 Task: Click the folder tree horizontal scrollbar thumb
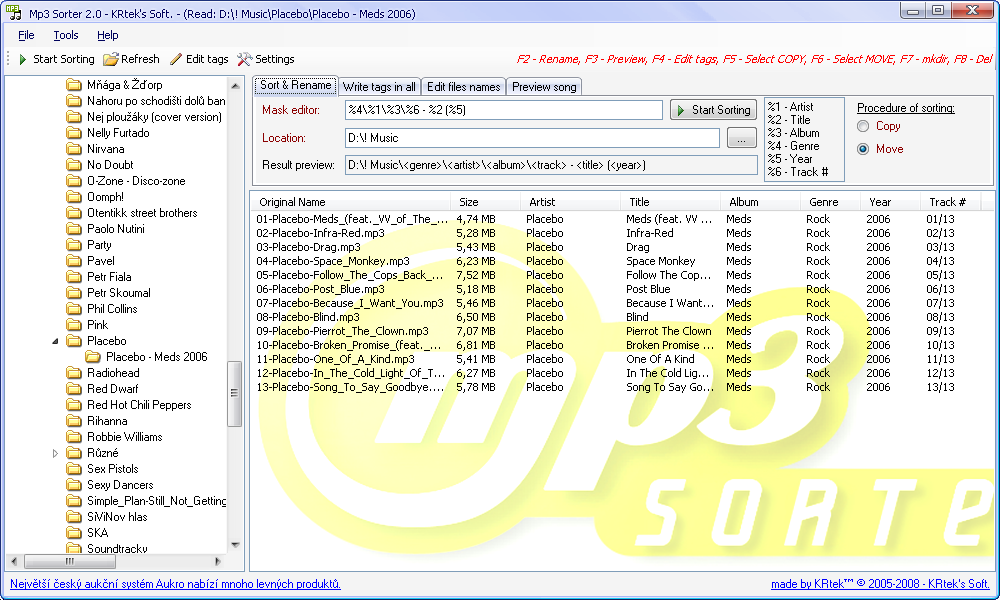point(70,562)
